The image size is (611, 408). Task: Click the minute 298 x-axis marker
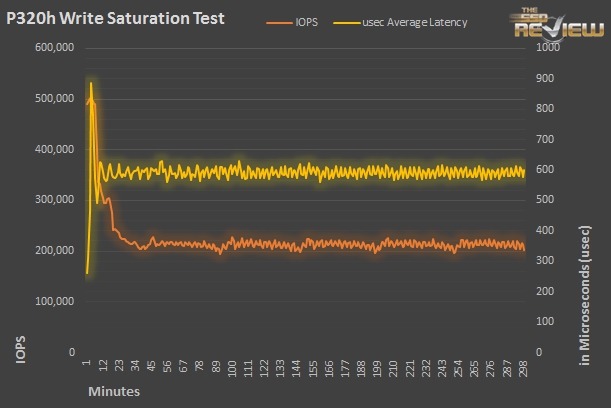pyautogui.click(x=522, y=368)
